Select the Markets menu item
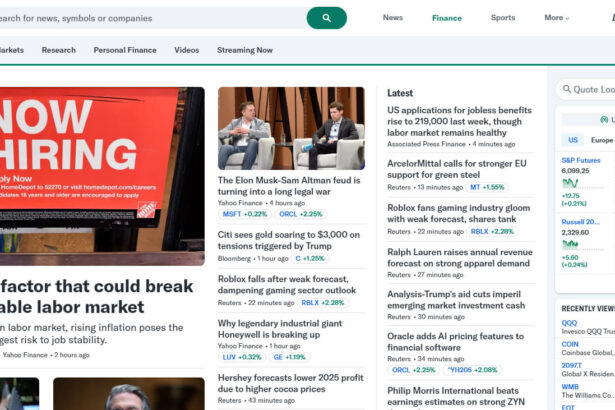Screen dimensions: 615x410 (12, 50)
